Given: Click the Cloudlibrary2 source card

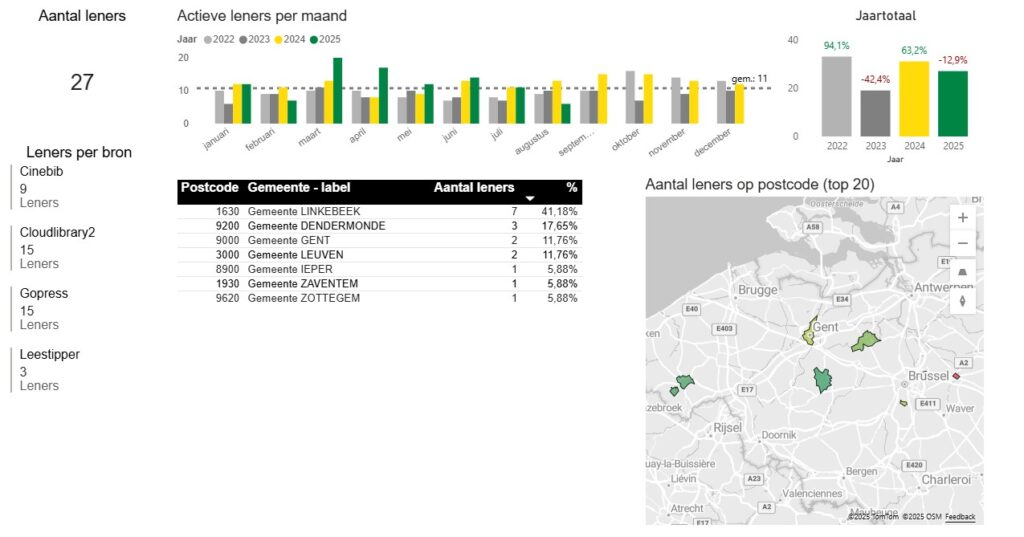Looking at the screenshot, I should point(58,248).
